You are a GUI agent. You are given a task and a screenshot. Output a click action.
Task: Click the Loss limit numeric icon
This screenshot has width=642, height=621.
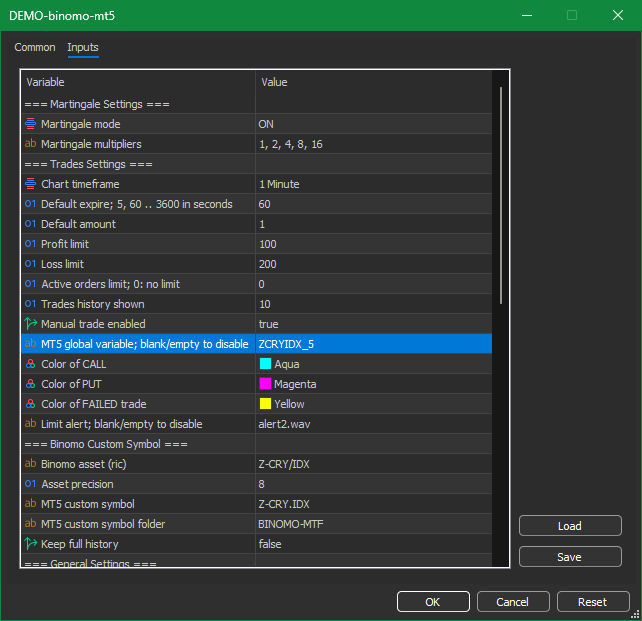pos(30,264)
